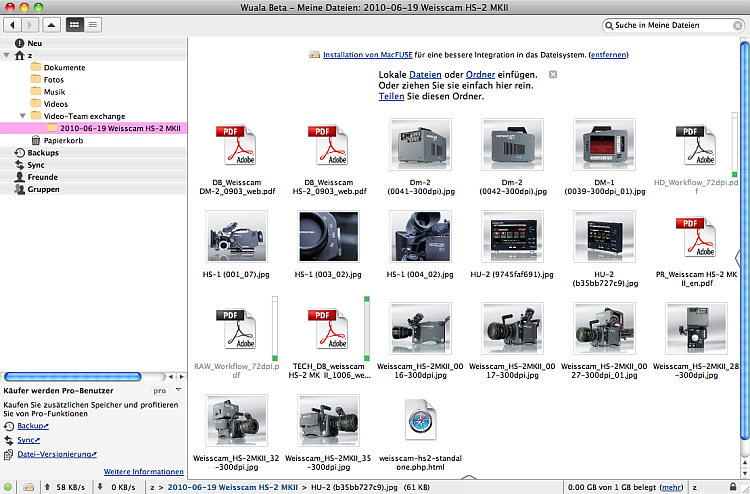
Task: Select DB_Weisscam HS-2_0903_web.pdf file
Action: click(329, 144)
